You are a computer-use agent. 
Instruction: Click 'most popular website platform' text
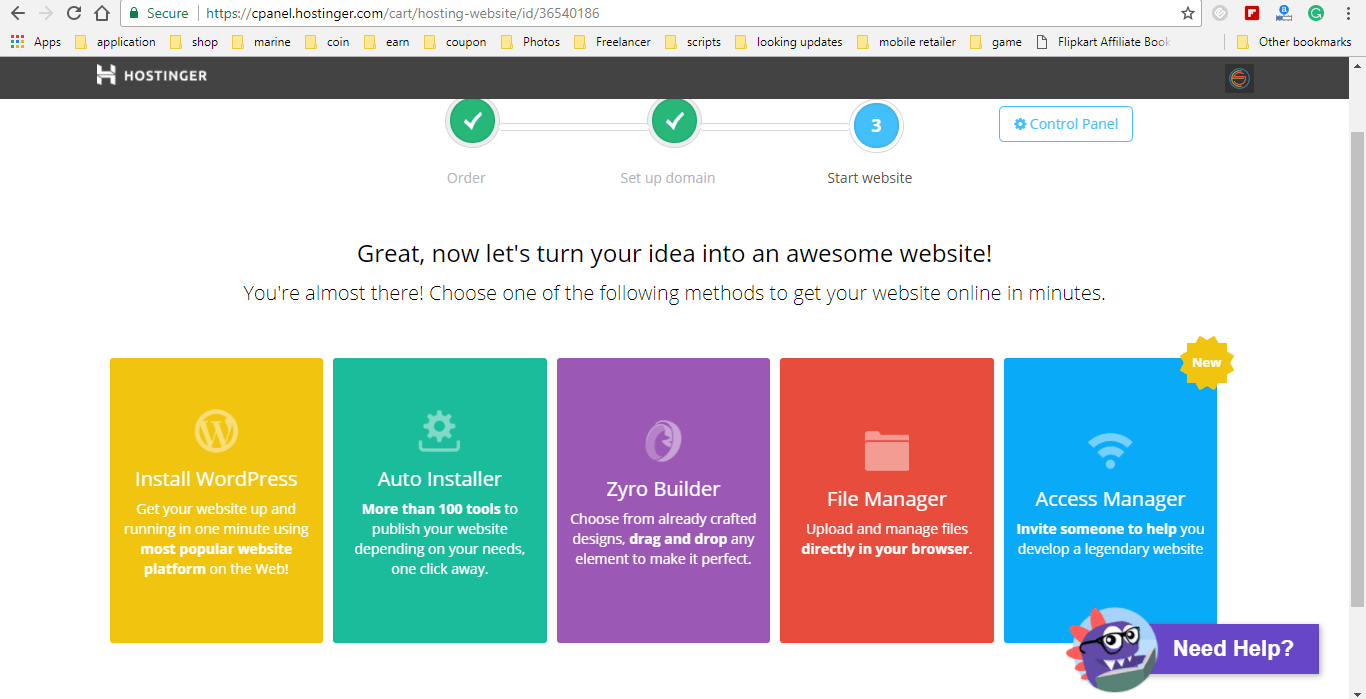(x=217, y=559)
